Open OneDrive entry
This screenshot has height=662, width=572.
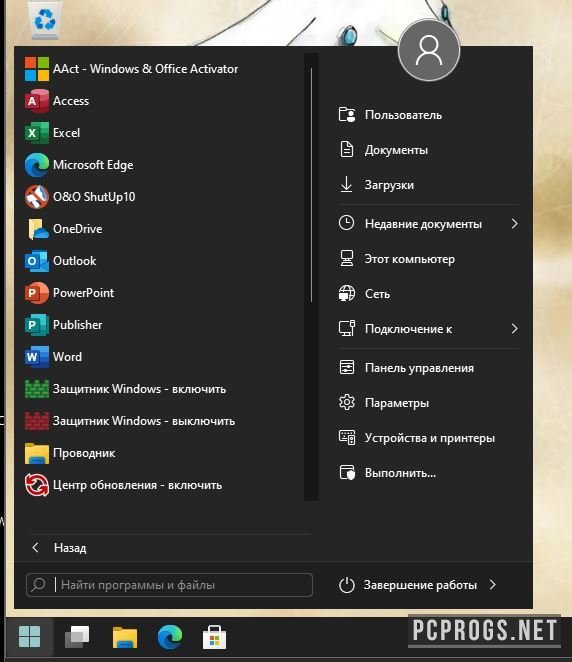[63, 229]
